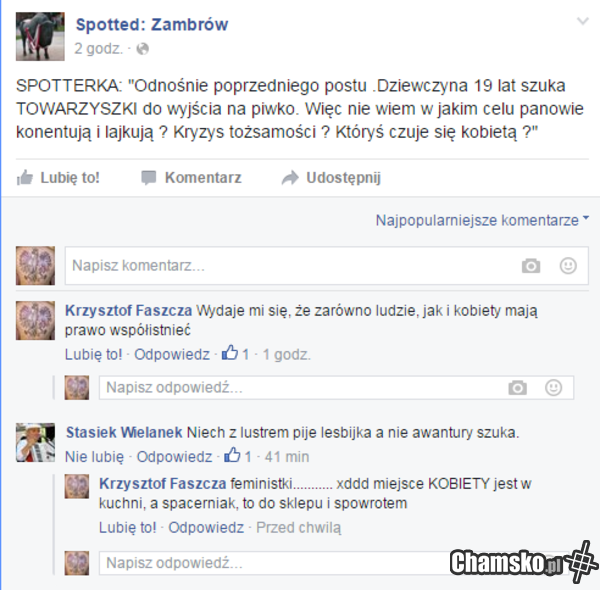This screenshot has height=590, width=600.
Task: Click the thumbs-up count on Stasiek Wielanek's comment
Action: point(238,456)
